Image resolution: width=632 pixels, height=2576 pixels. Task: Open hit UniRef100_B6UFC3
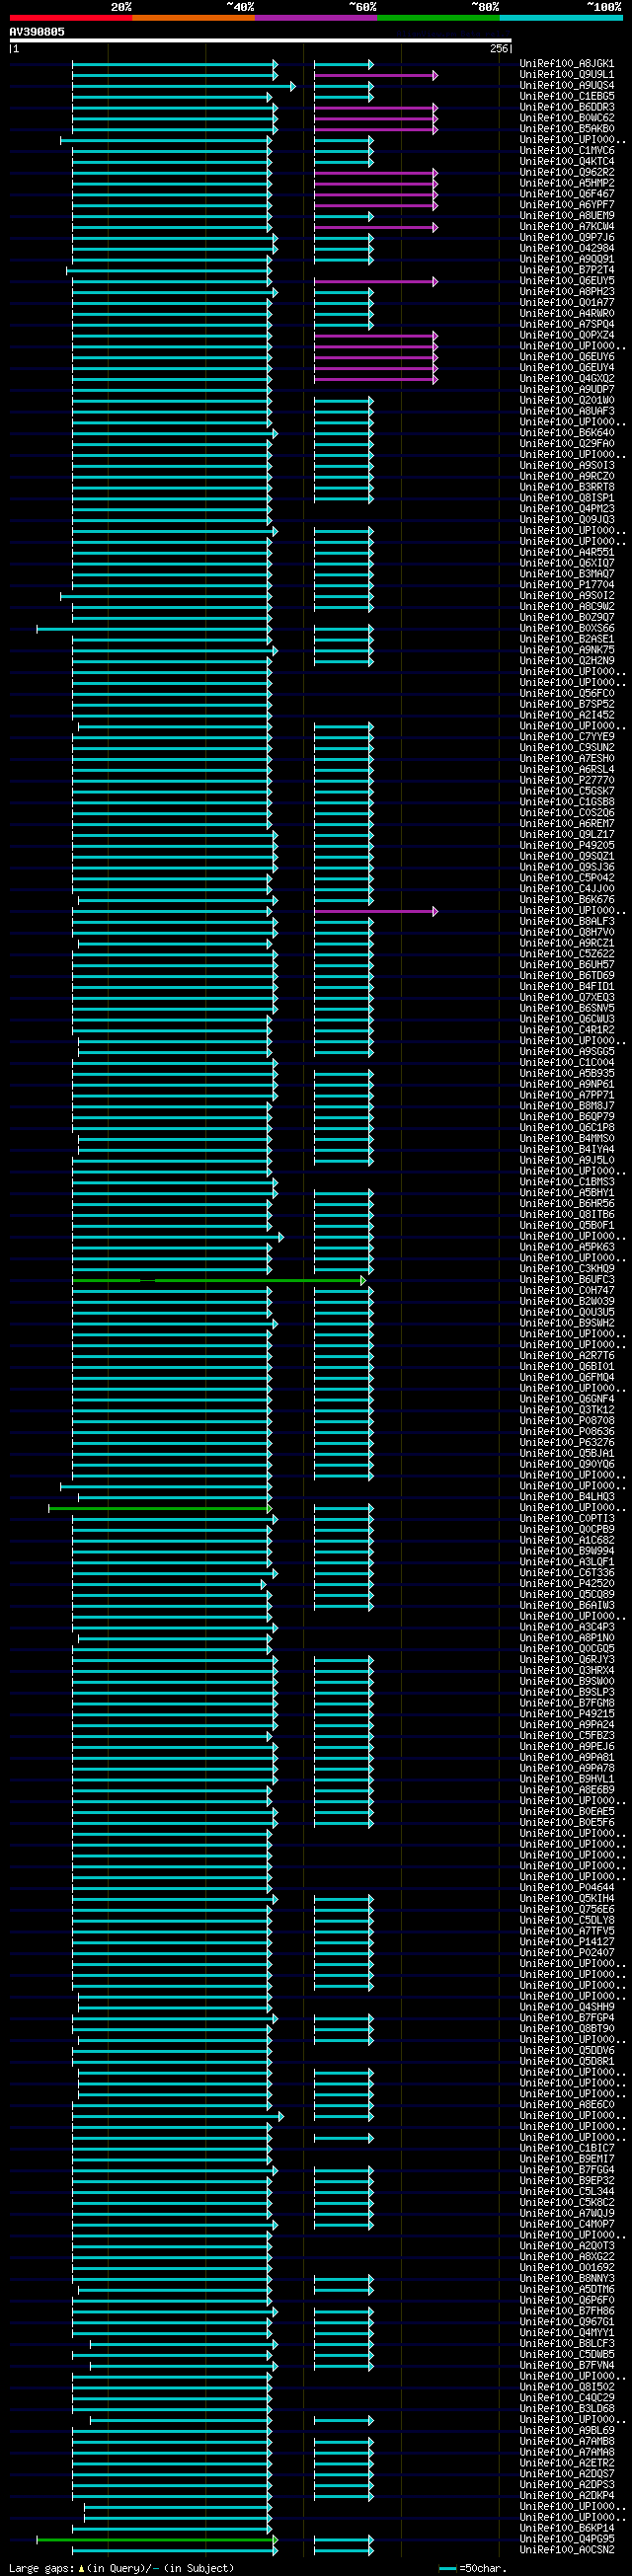coord(566,1280)
